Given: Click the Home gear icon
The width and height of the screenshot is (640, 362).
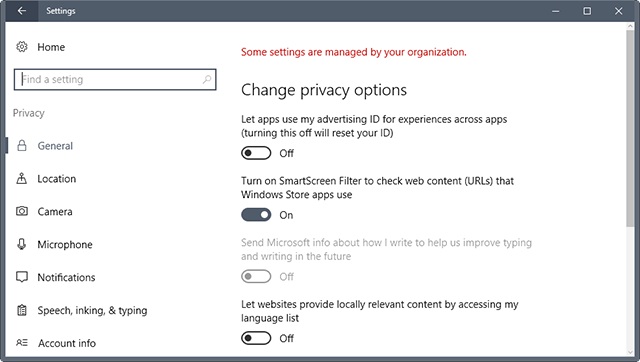Looking at the screenshot, I should (x=22, y=47).
